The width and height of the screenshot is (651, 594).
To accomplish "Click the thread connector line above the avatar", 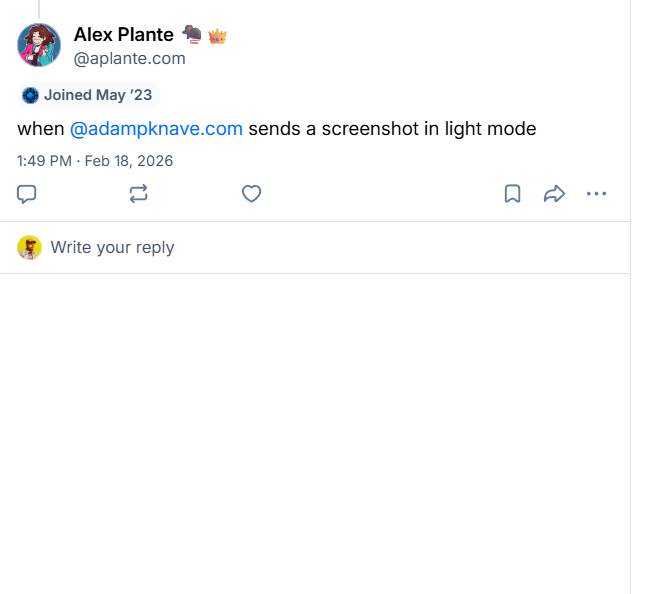I will coord(39,8).
